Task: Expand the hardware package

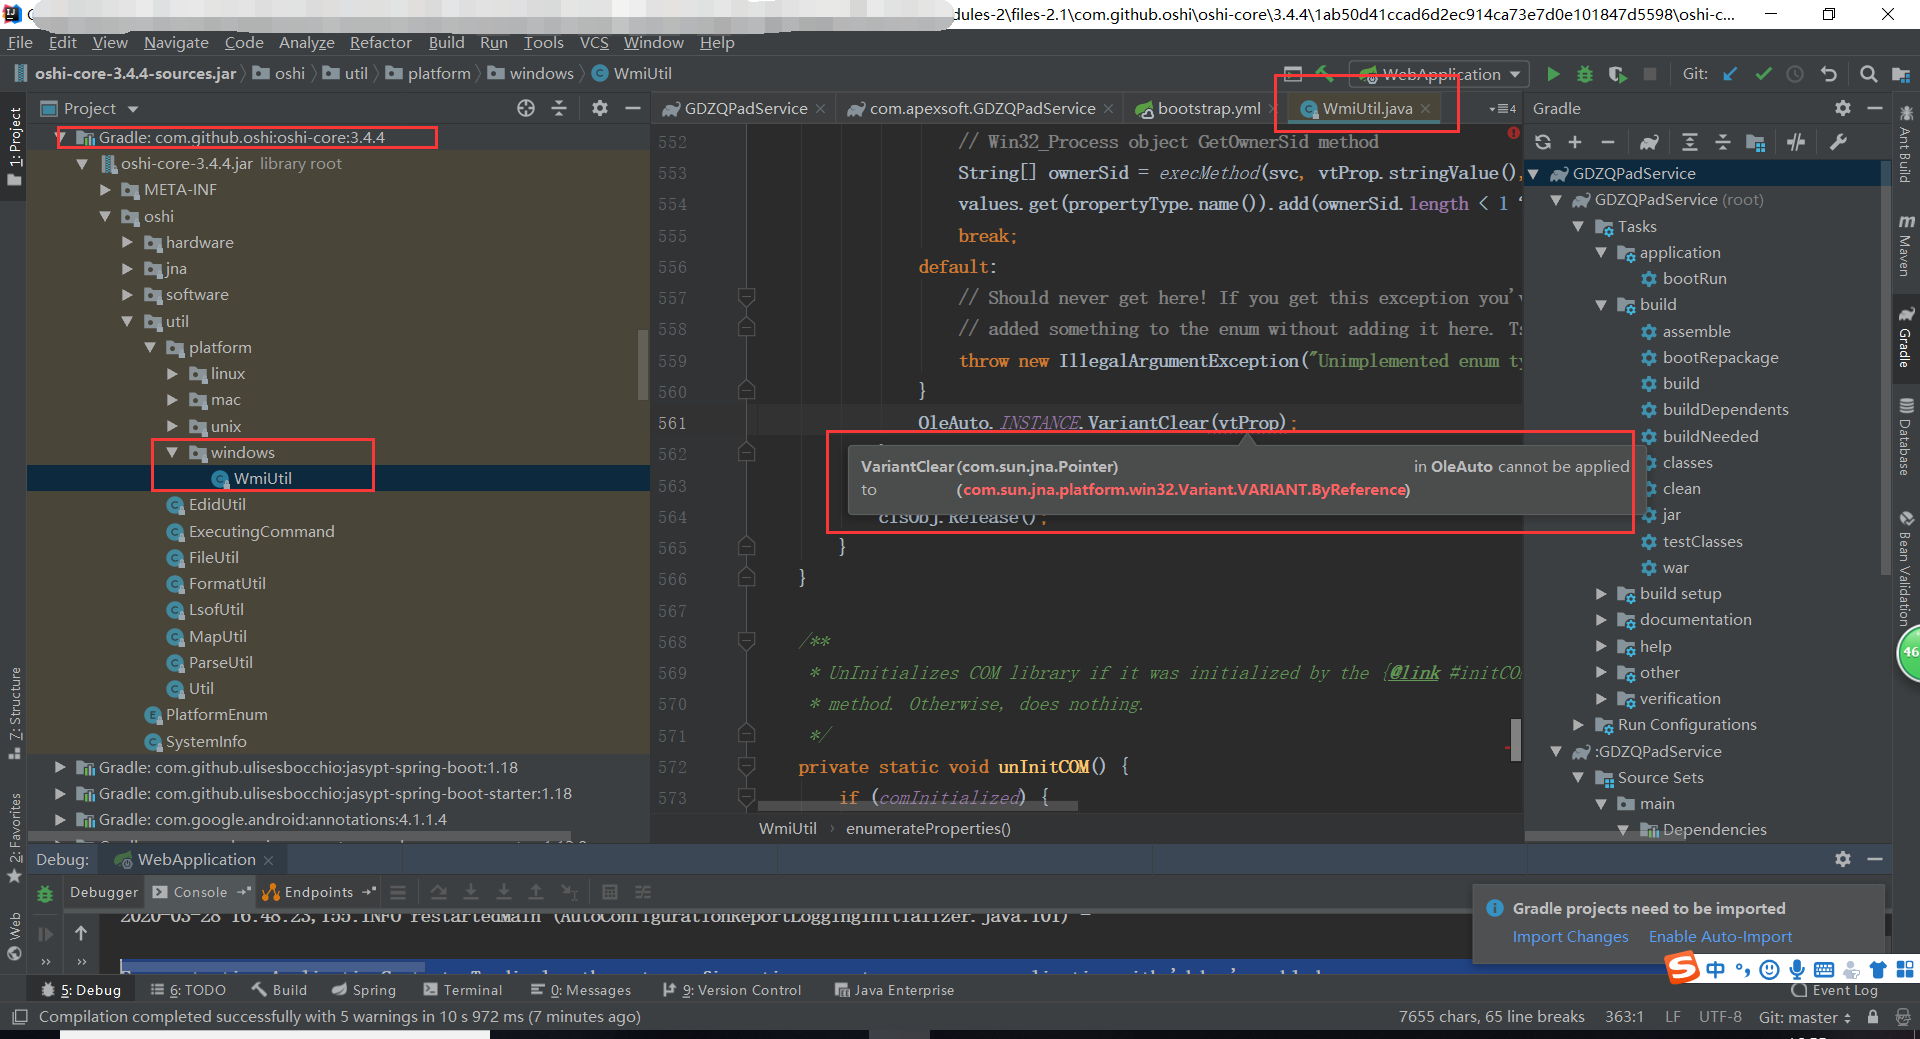Action: point(127,242)
